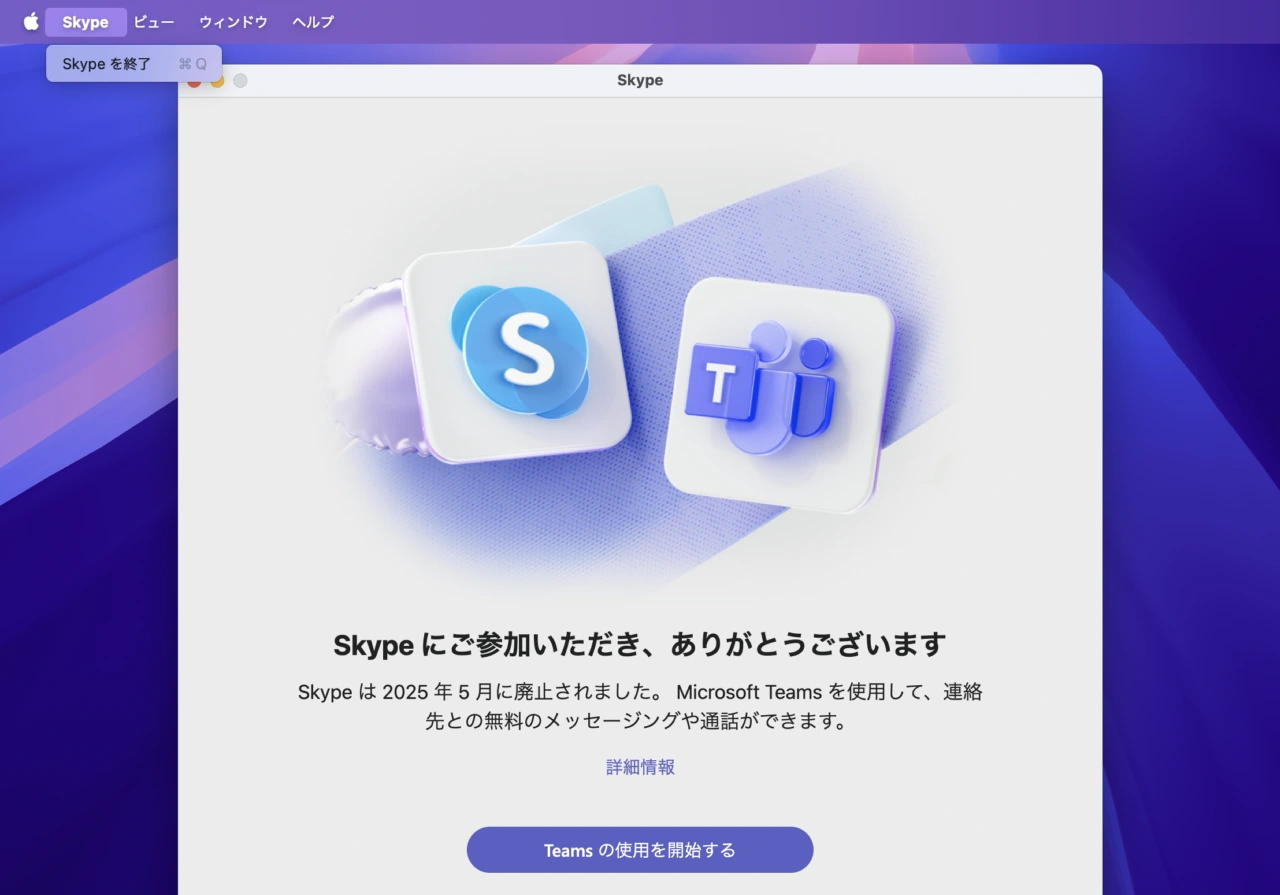Viewport: 1280px width, 895px height.
Task: Open the Apple menu
Action: pyautogui.click(x=31, y=21)
